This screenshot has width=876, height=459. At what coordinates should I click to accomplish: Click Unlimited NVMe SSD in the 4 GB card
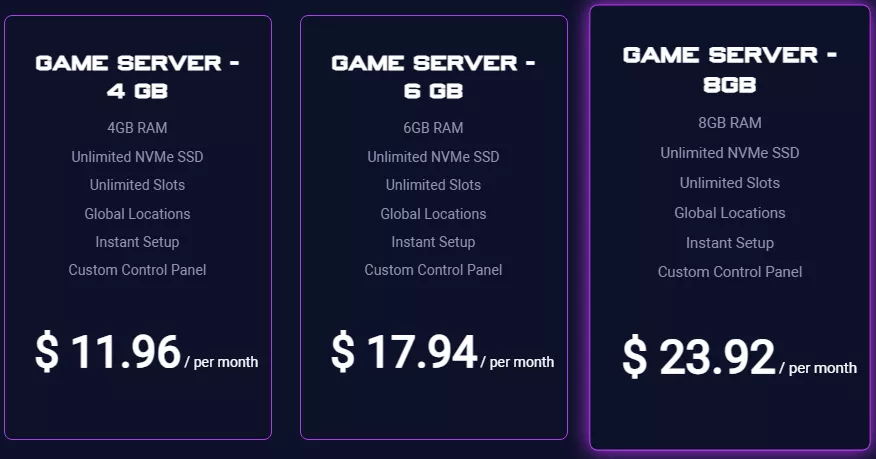(137, 157)
